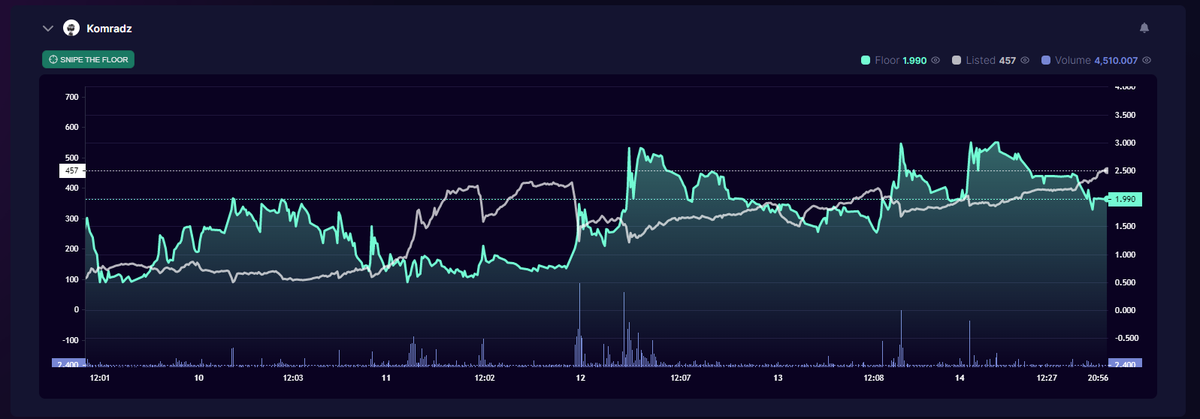Screen dimensions: 1200x419
Task: Click the teal Floor legend color swatch
Action: tap(866, 60)
